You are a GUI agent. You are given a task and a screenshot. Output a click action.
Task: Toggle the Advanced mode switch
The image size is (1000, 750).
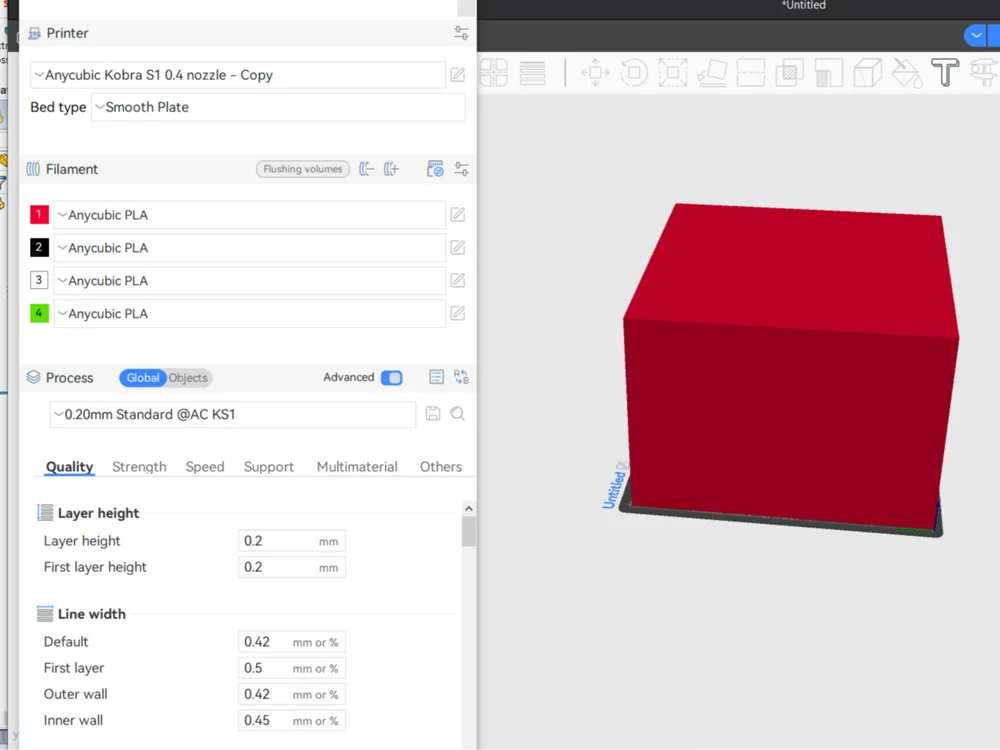[392, 378]
